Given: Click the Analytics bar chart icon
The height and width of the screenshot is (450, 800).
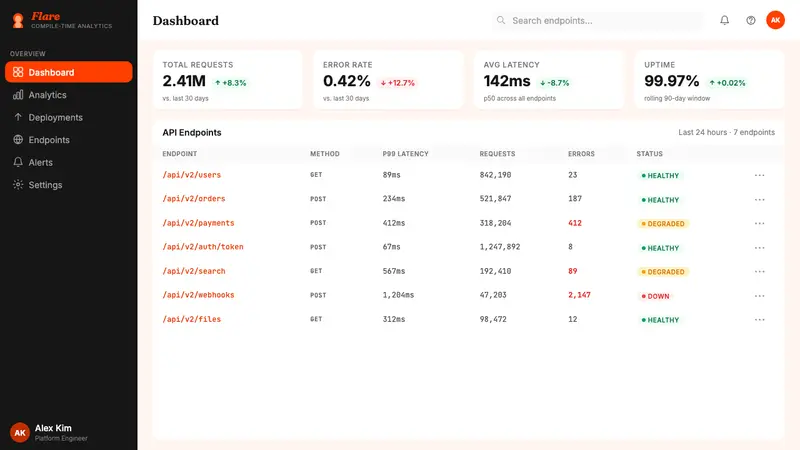Looking at the screenshot, I should coord(18,94).
